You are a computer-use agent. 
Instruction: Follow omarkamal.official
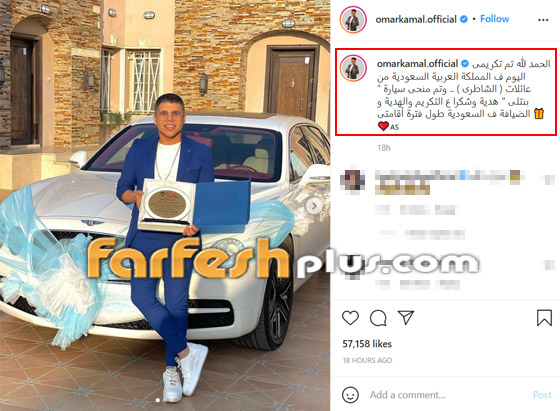(495, 19)
